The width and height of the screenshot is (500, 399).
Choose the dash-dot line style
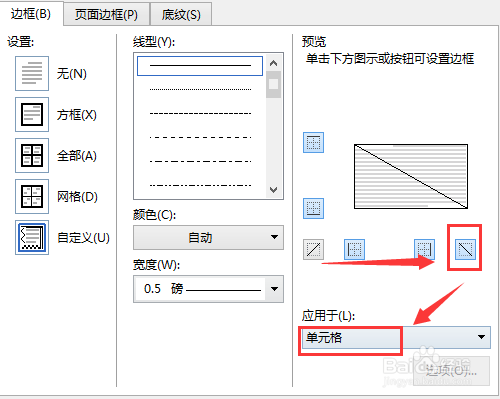(x=200, y=161)
